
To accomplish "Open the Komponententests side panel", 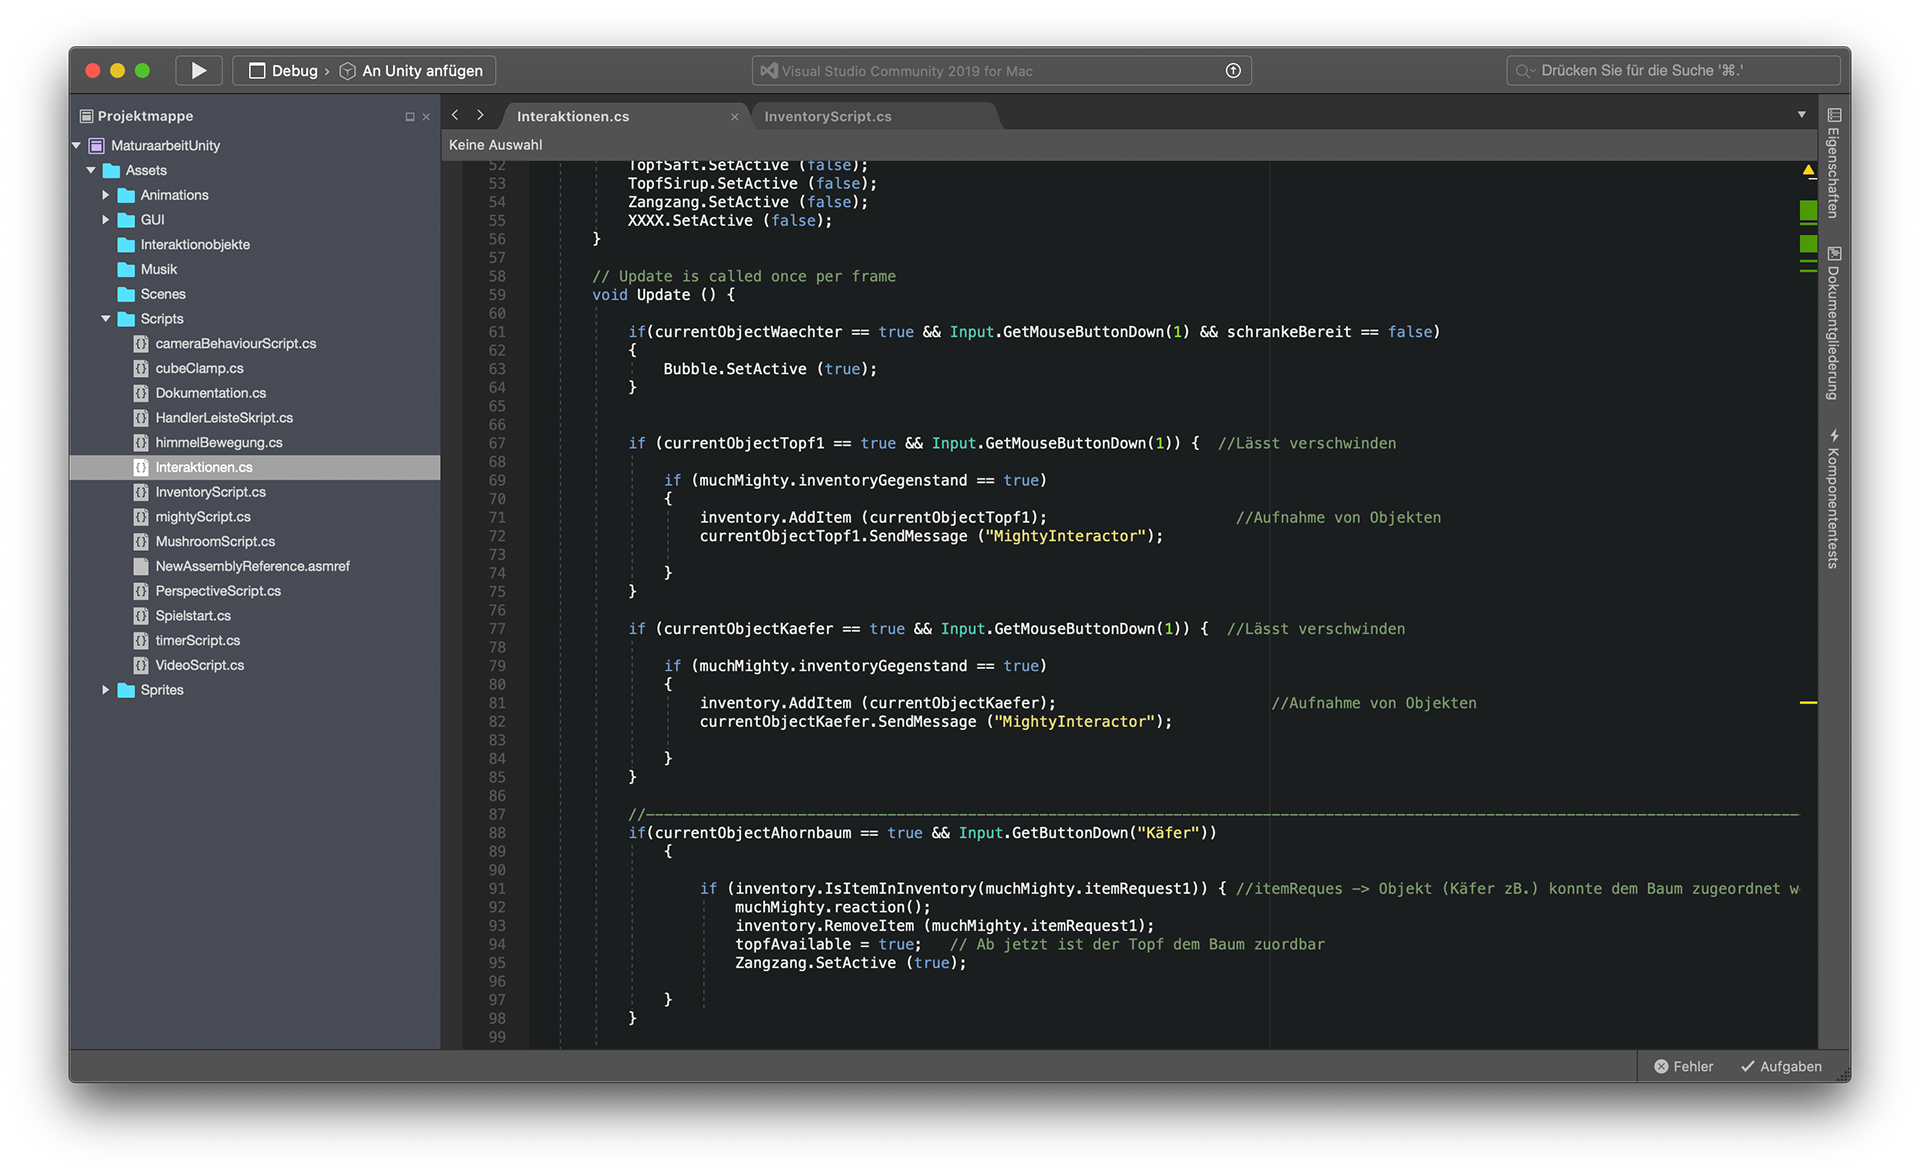I will point(1834,500).
